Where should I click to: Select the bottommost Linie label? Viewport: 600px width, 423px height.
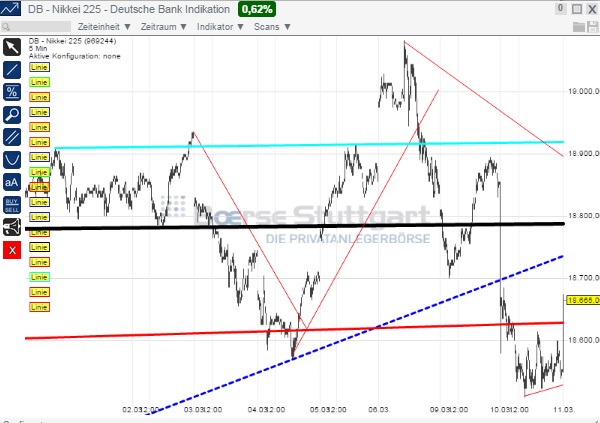point(39,307)
